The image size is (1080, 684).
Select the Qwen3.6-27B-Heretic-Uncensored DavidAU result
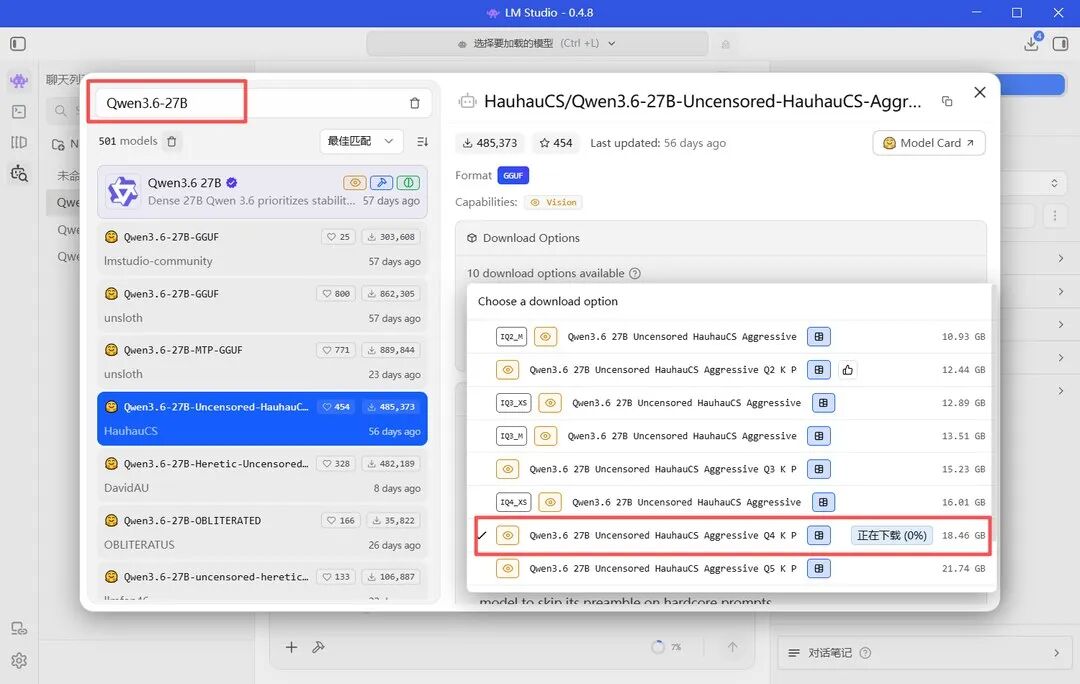262,475
